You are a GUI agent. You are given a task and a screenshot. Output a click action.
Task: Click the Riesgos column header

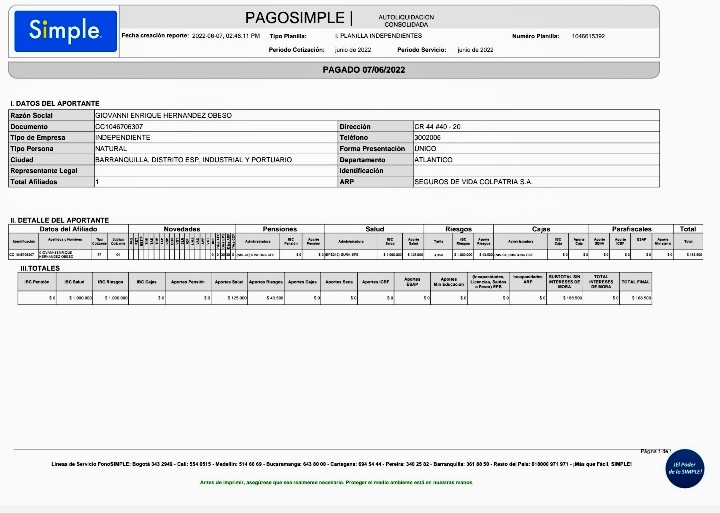coord(458,229)
